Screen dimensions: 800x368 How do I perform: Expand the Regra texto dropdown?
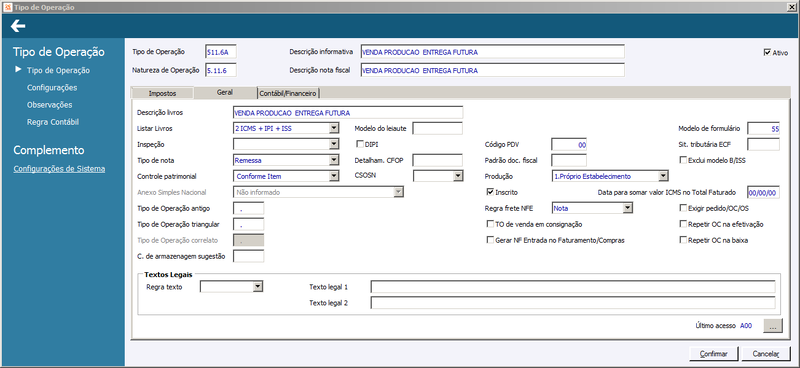(x=258, y=287)
